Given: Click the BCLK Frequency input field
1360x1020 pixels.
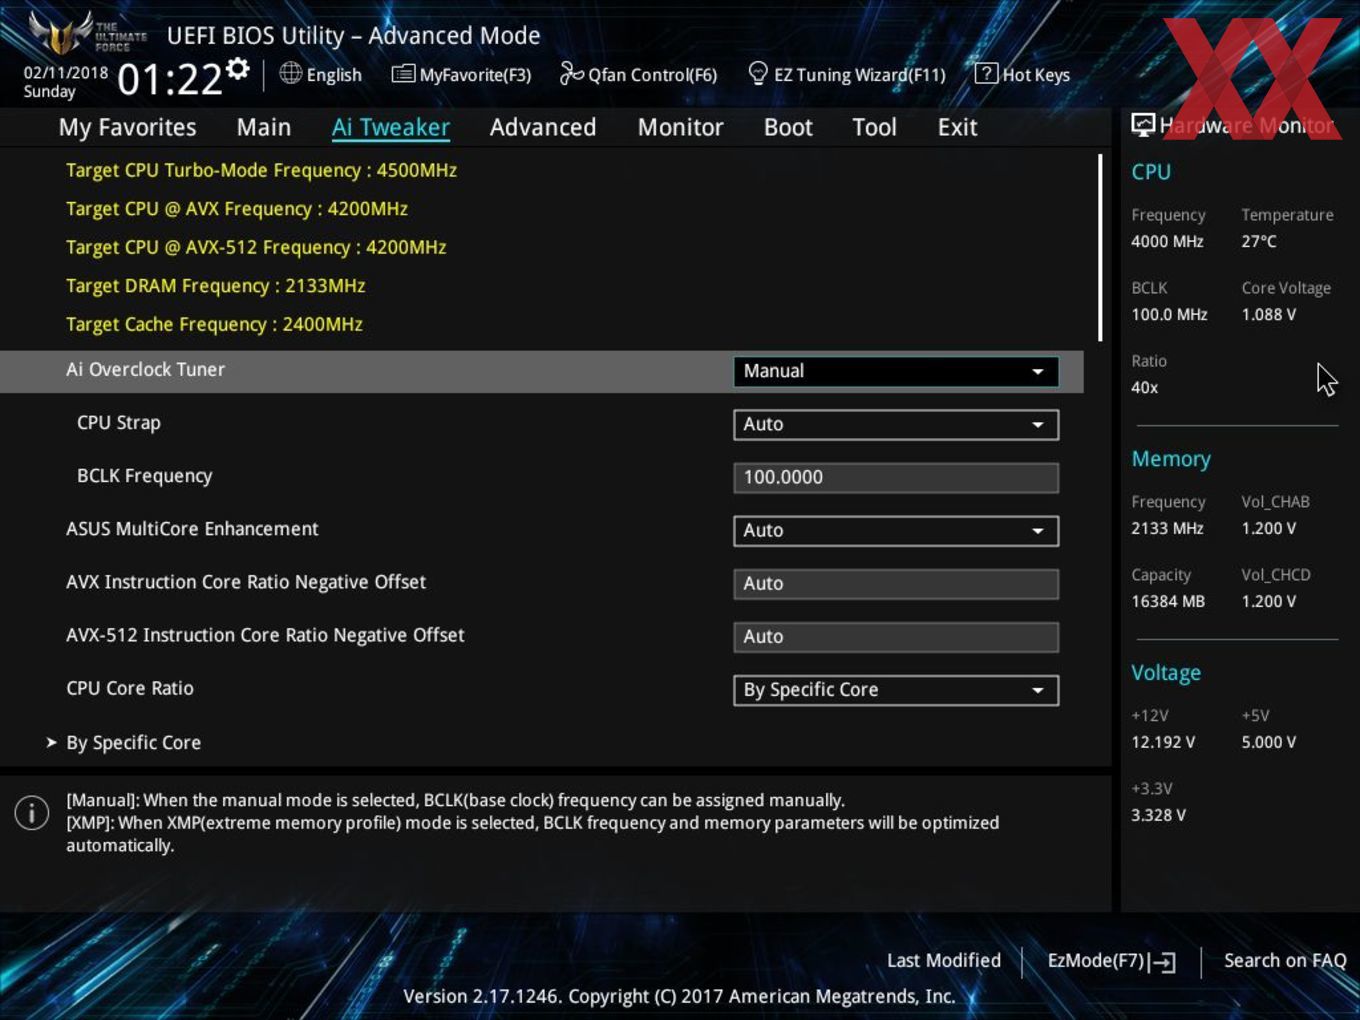Looking at the screenshot, I should 895,477.
